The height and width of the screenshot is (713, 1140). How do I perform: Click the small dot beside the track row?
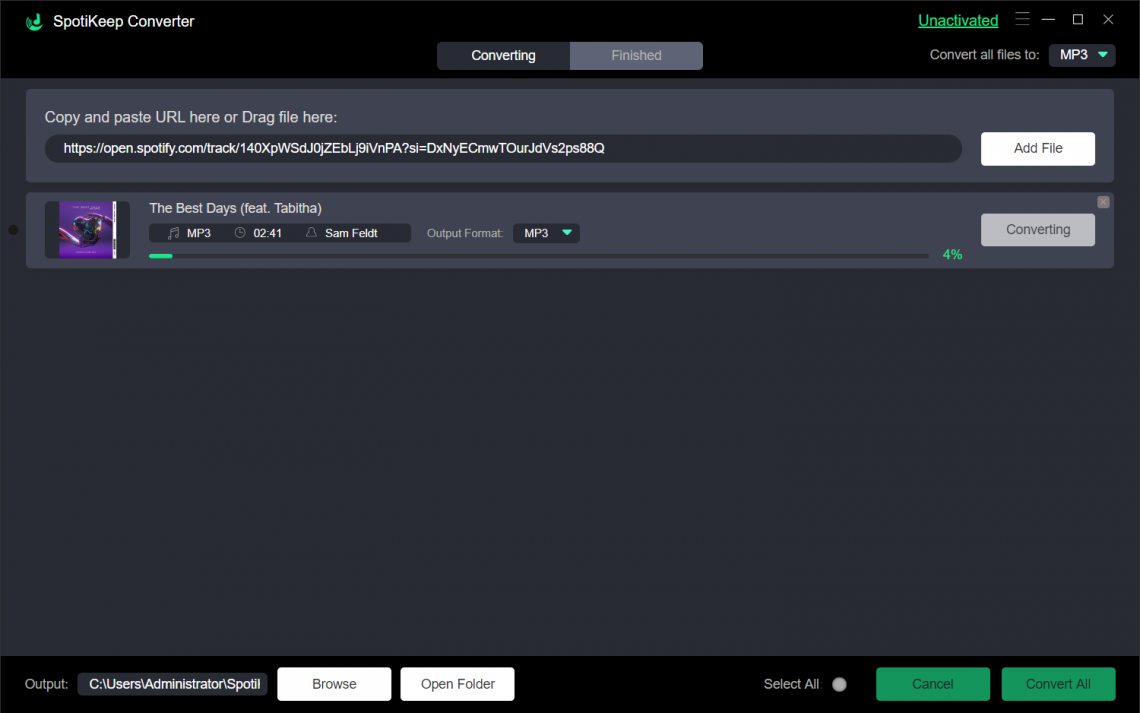13,230
